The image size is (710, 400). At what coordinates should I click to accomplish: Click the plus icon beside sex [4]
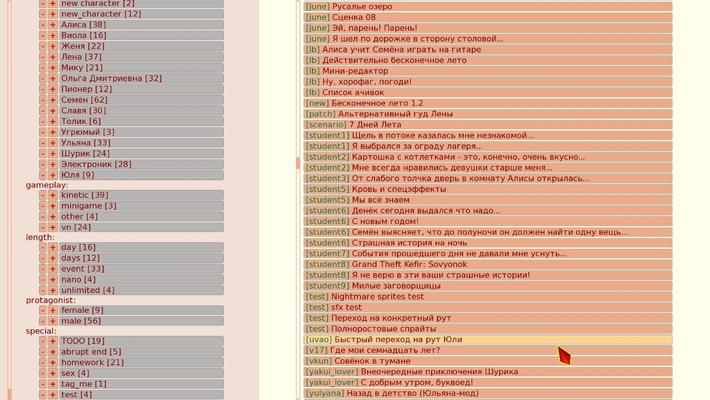click(53, 373)
